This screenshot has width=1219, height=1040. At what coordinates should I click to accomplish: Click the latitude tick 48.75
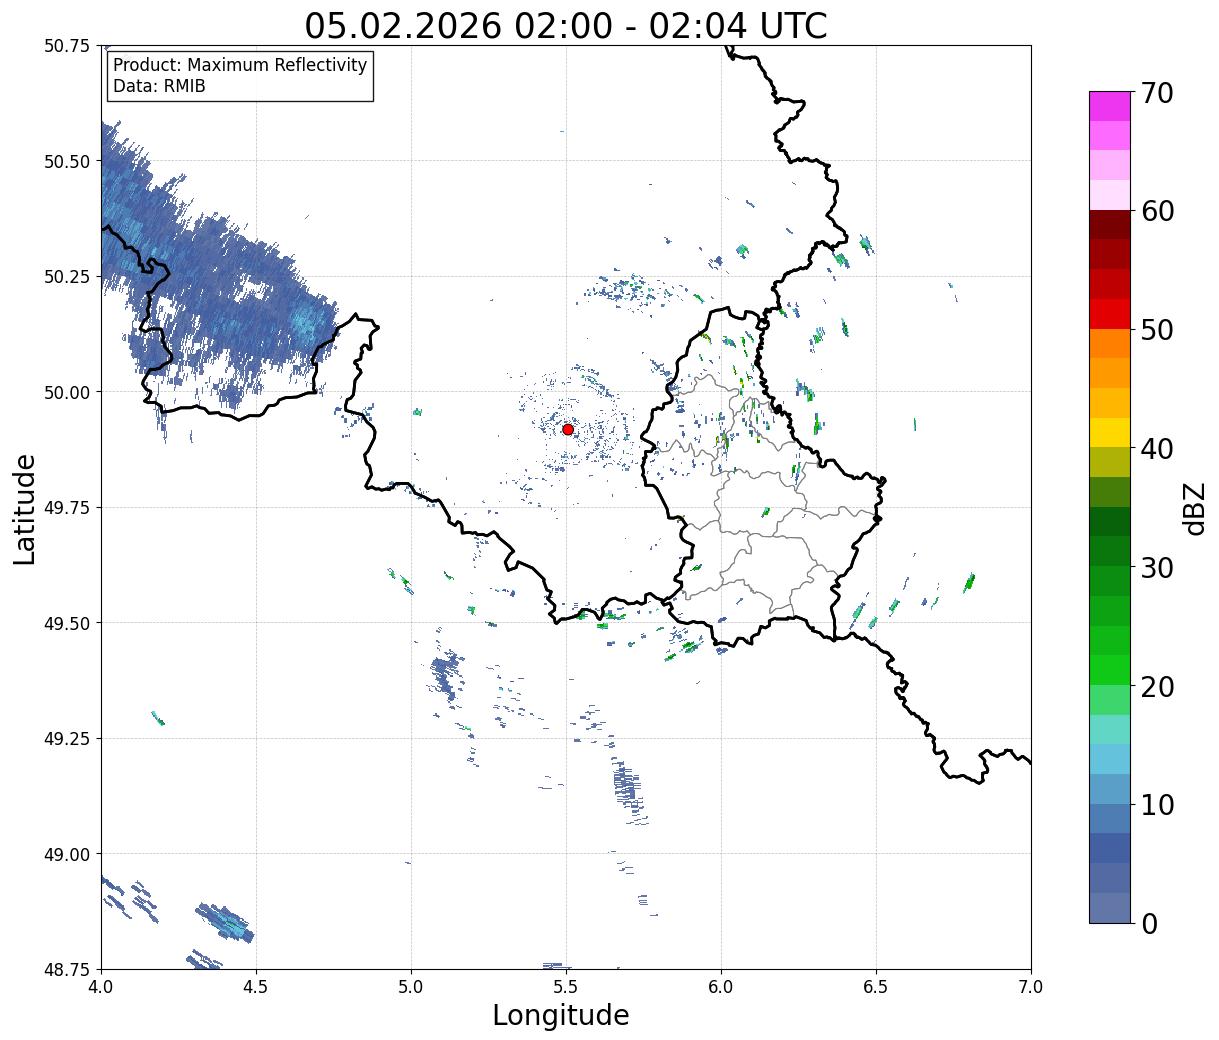coord(67,969)
